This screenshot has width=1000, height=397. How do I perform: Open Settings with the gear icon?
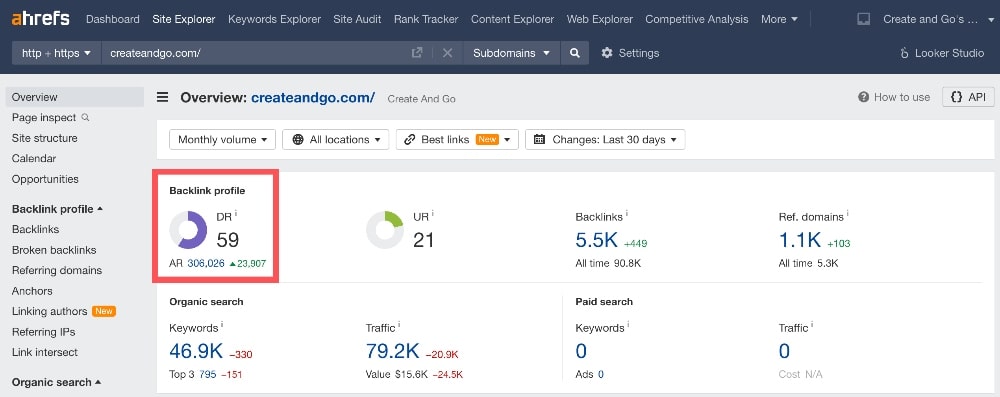(x=630, y=53)
